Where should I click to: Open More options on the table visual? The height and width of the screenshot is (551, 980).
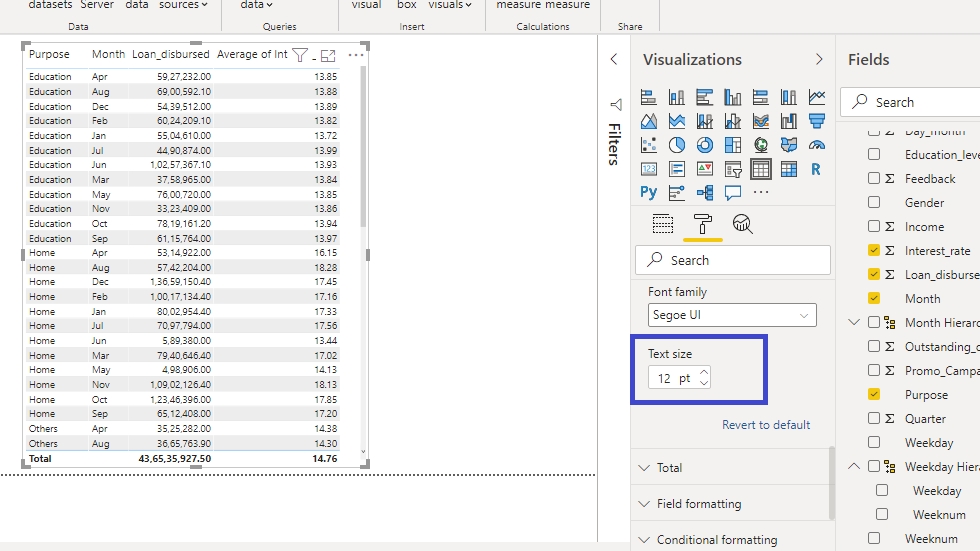click(x=356, y=56)
